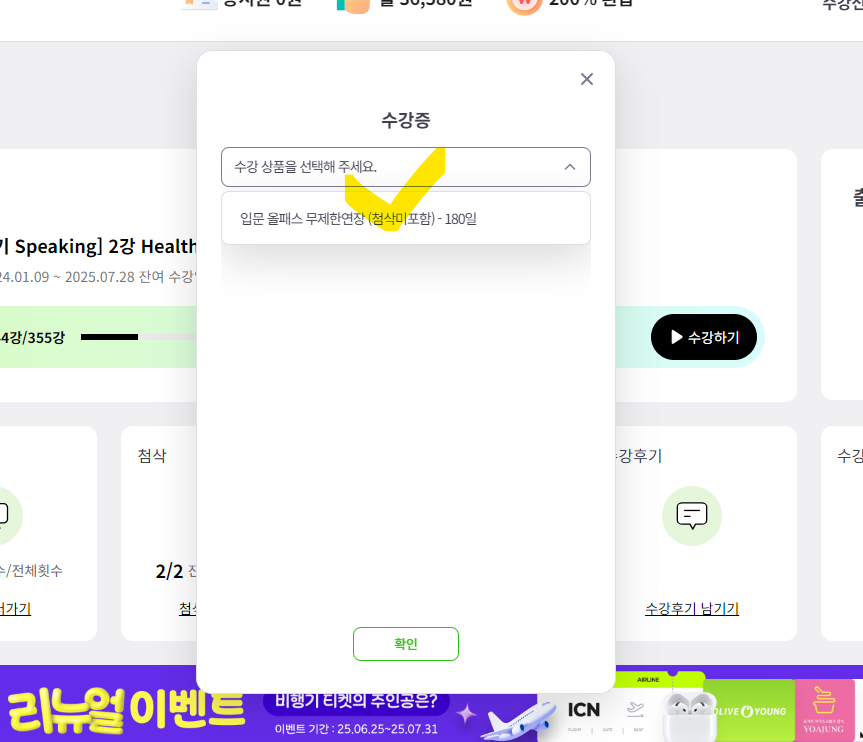Select 입문 올패스 무제한연장 180일 option

tap(406, 219)
